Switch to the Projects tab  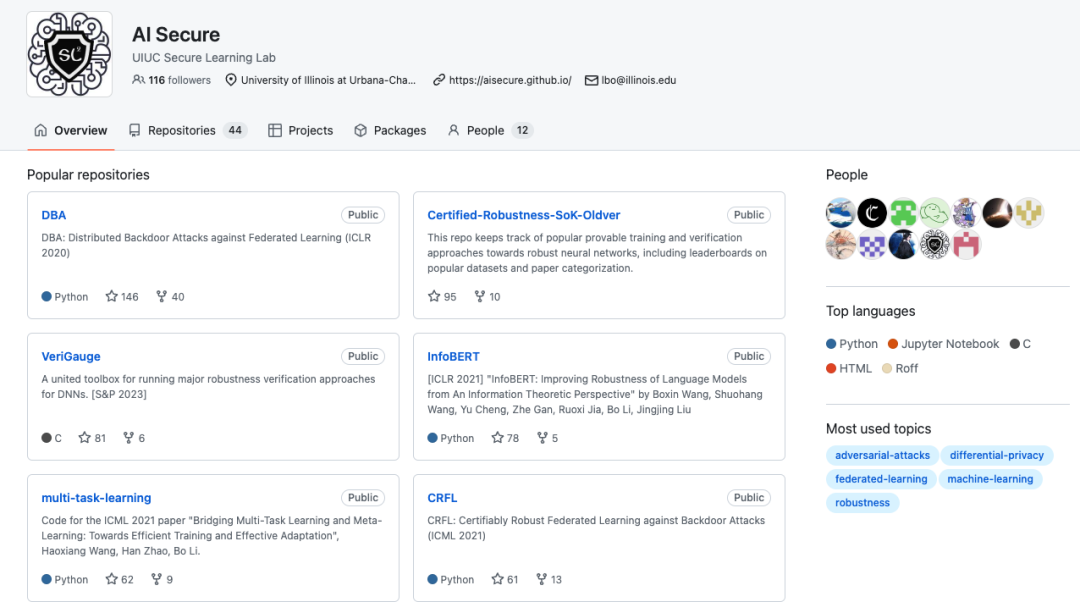pos(300,130)
